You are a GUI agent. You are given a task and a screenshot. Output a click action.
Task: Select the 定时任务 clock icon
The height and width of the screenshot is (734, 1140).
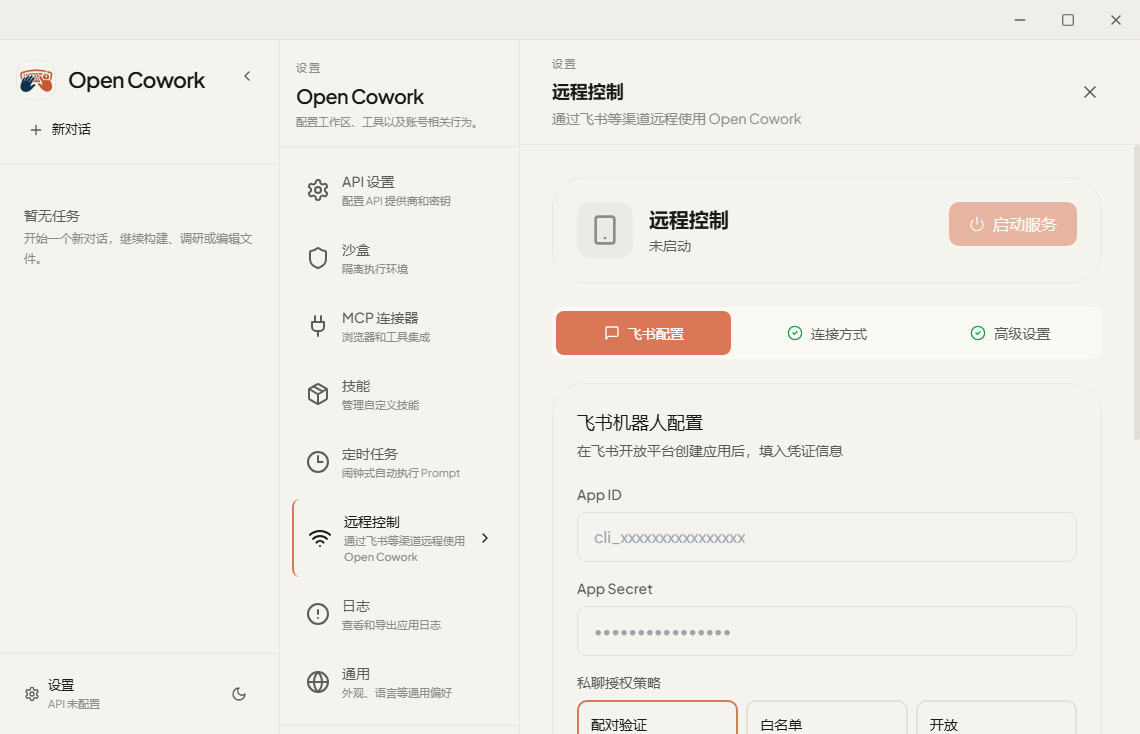click(x=318, y=461)
